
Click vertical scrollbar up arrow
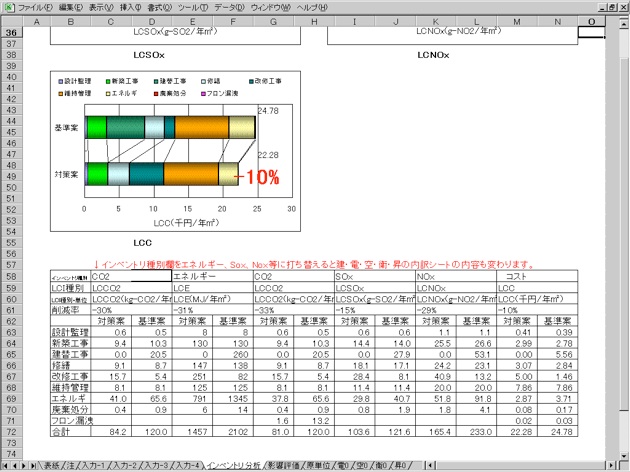[x=624, y=25]
